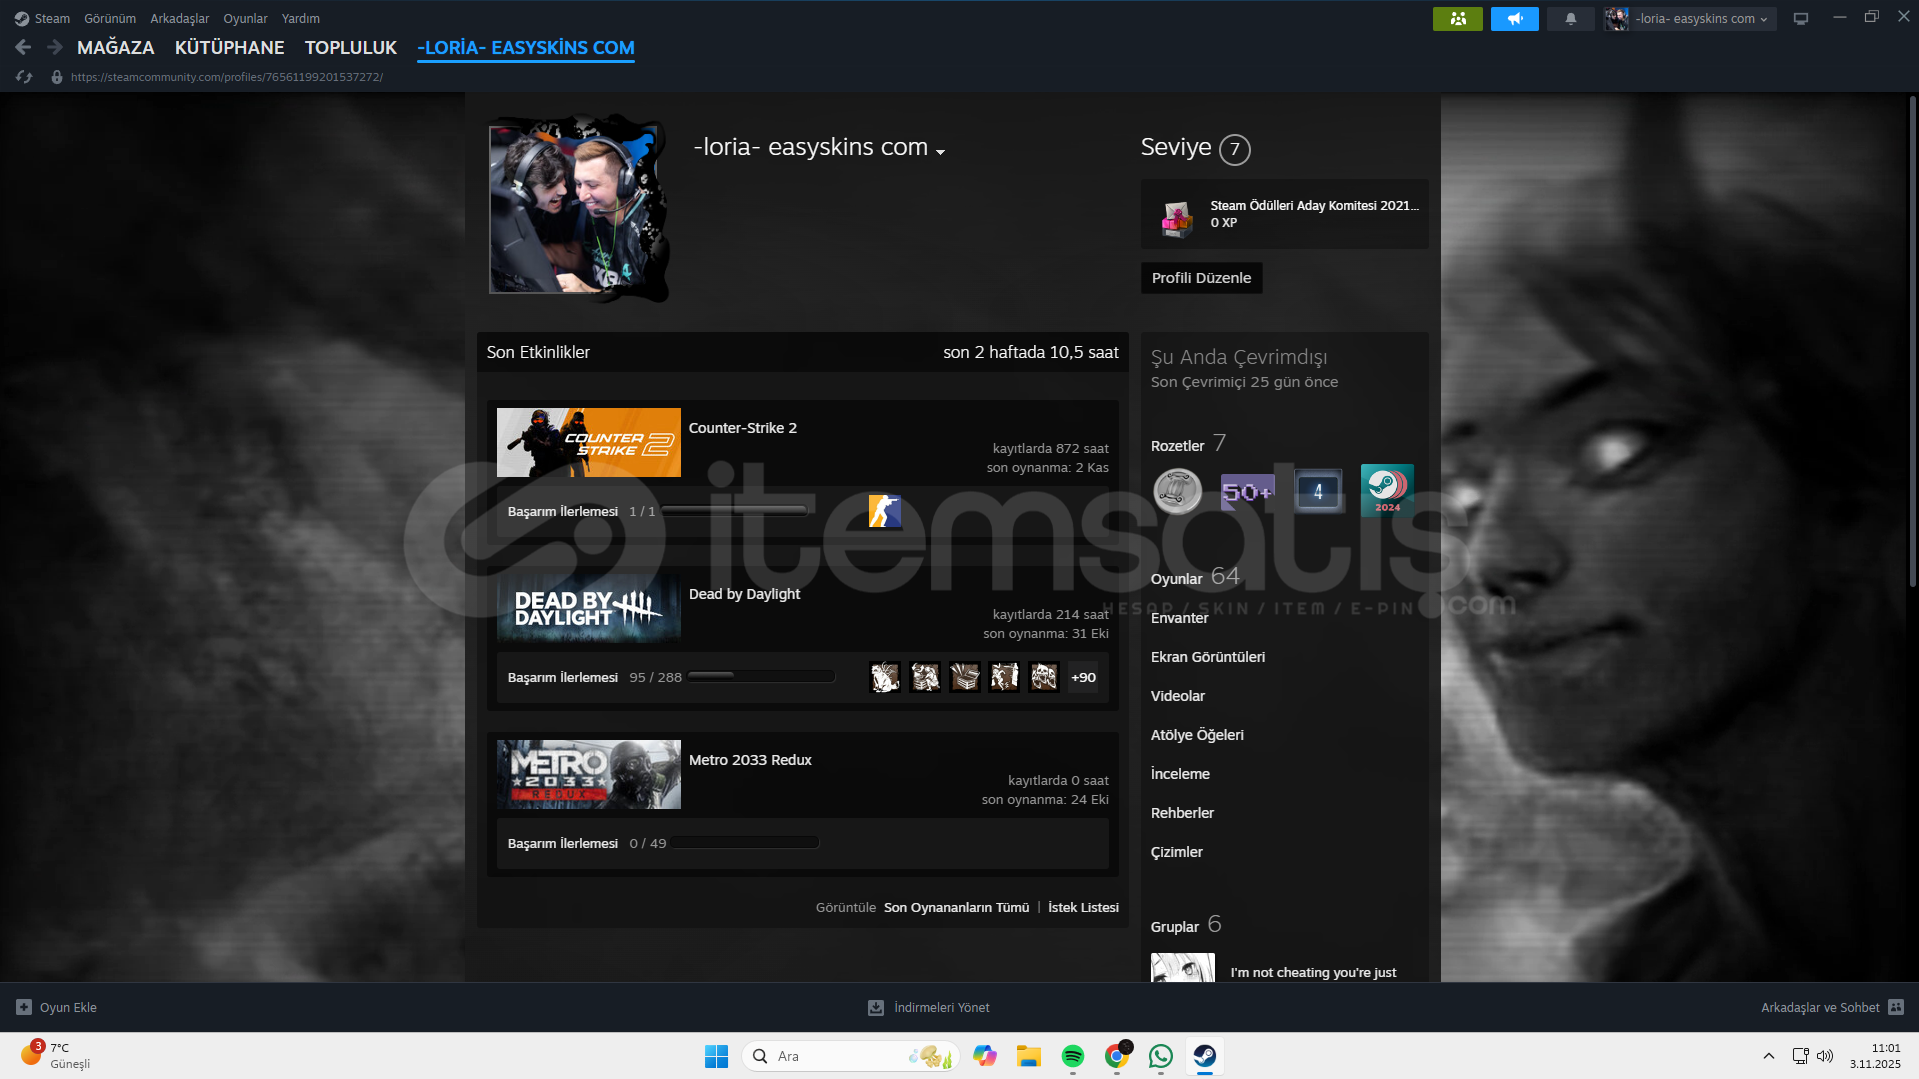Click the back navigation arrow
Viewport: 1919px width, 1079px height.
(x=24, y=47)
